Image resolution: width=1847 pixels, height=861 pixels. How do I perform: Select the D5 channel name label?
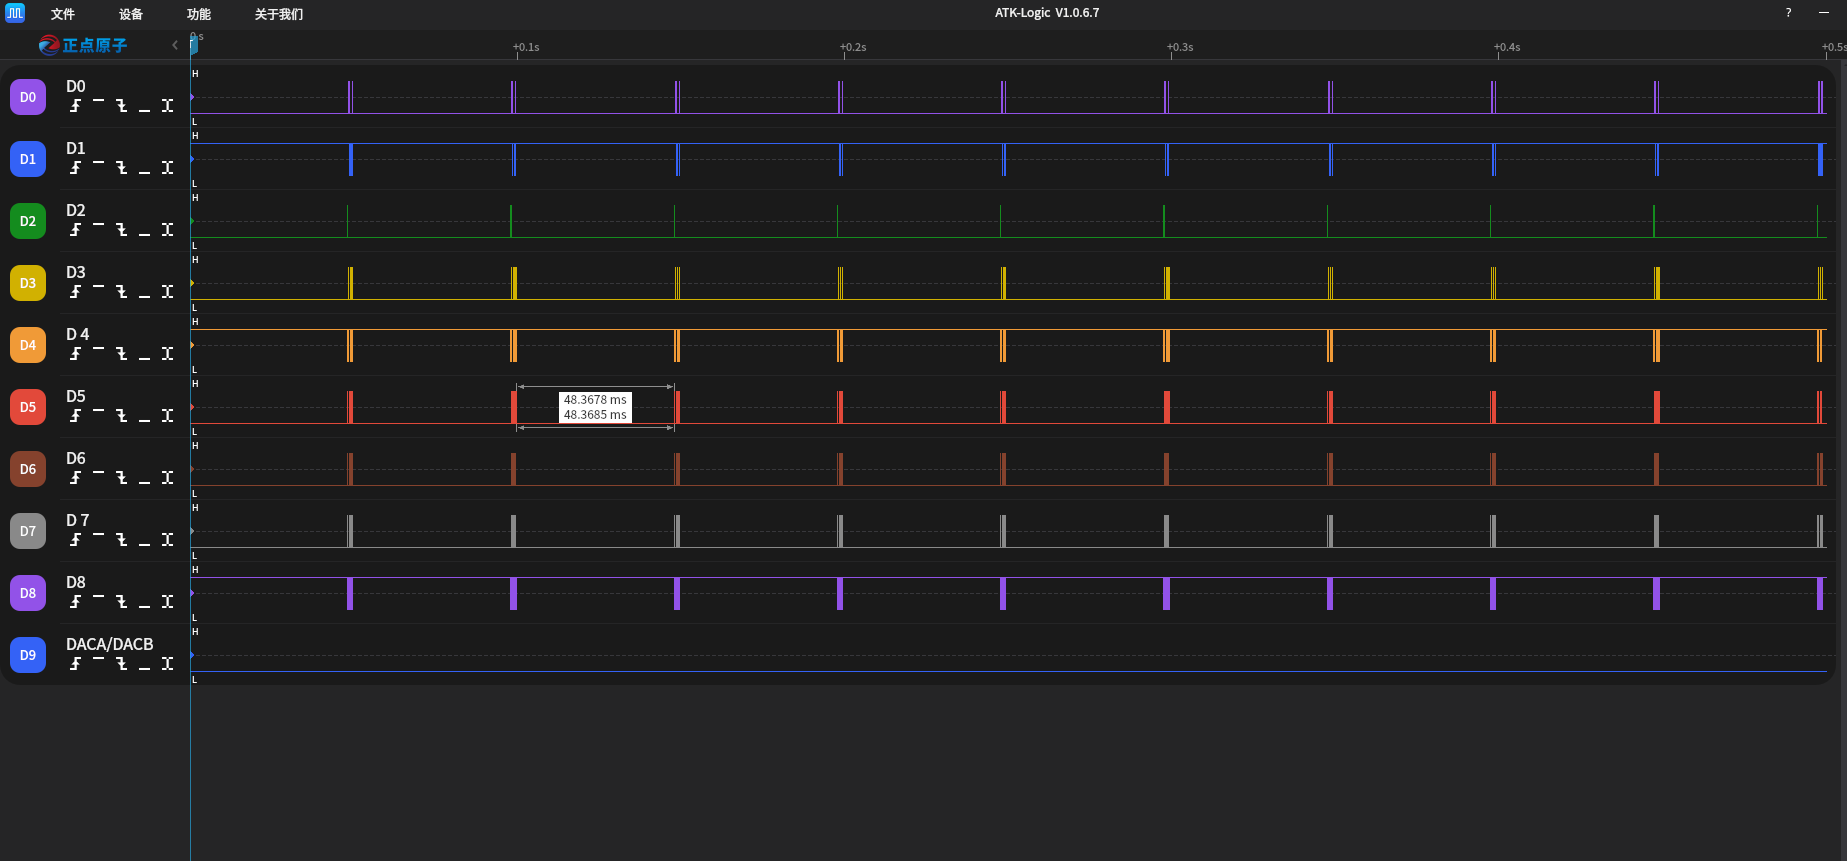(x=76, y=397)
